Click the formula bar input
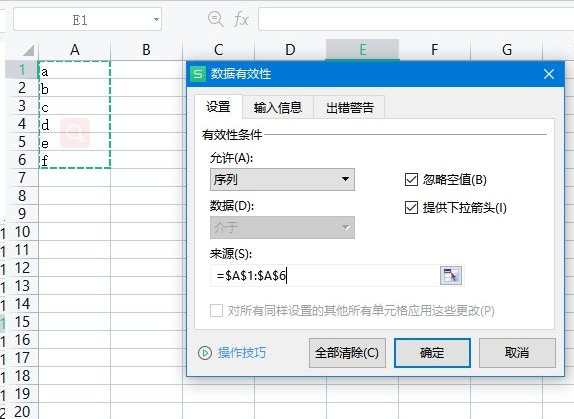This screenshot has height=419, width=574. pos(416,19)
